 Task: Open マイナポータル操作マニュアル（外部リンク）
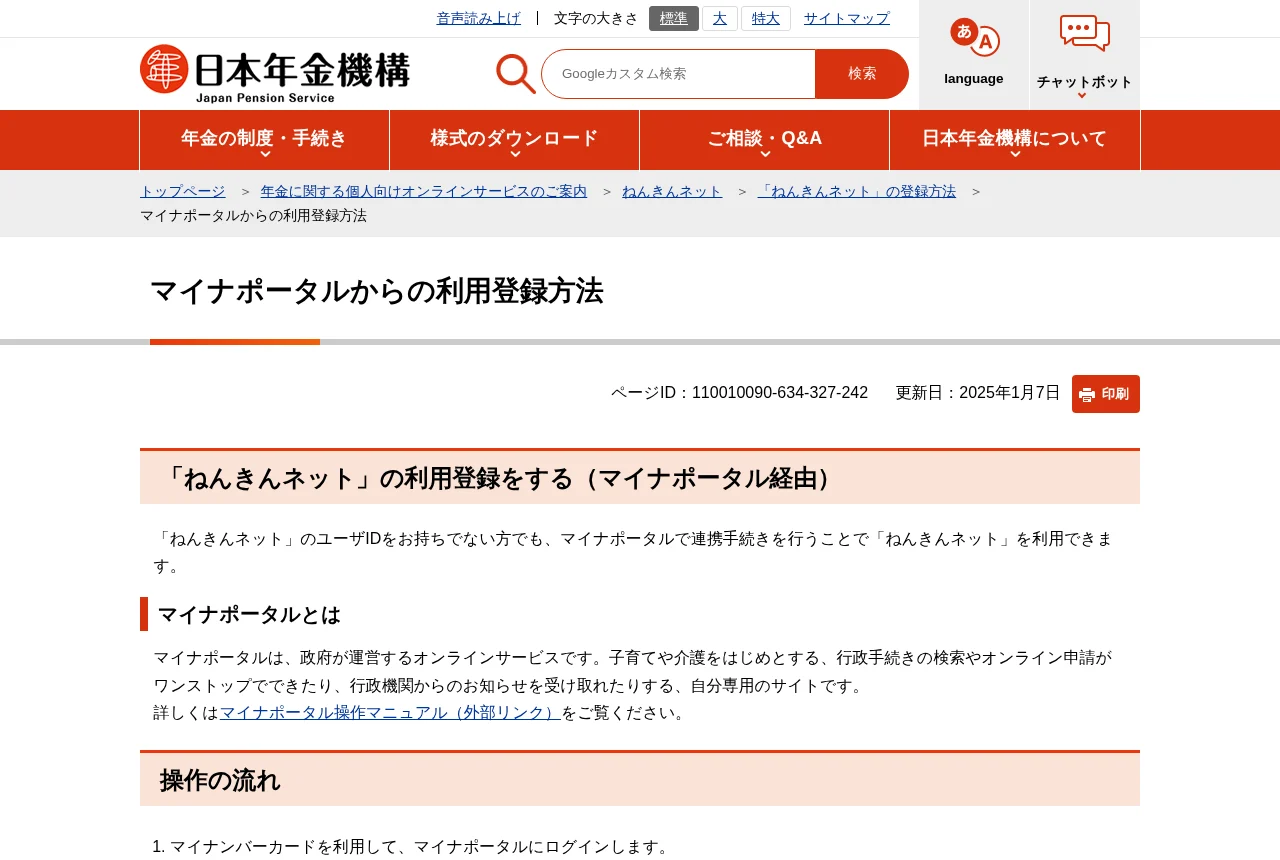(x=390, y=713)
